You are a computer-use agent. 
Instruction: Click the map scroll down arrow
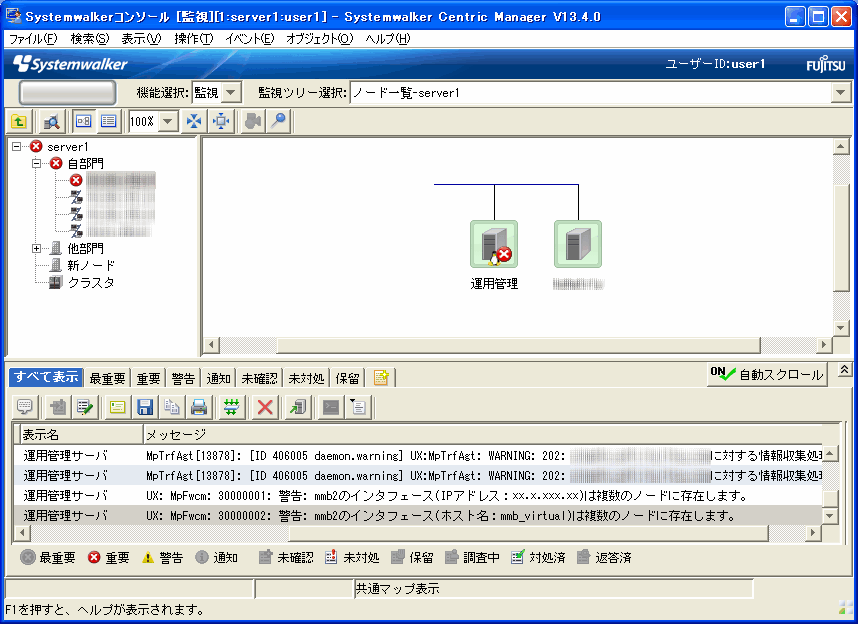pyautogui.click(x=840, y=328)
